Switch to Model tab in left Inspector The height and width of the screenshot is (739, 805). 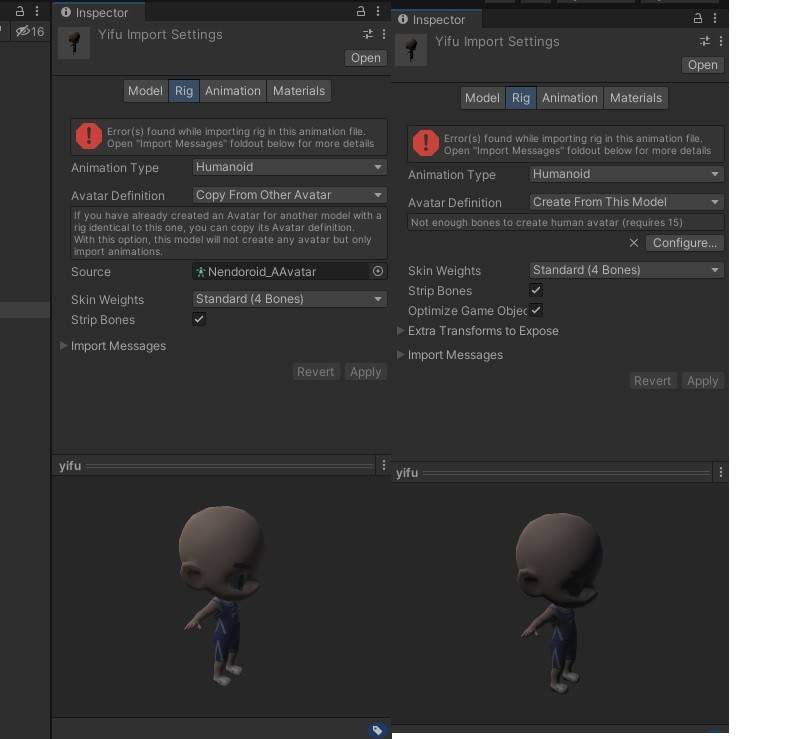(x=145, y=91)
